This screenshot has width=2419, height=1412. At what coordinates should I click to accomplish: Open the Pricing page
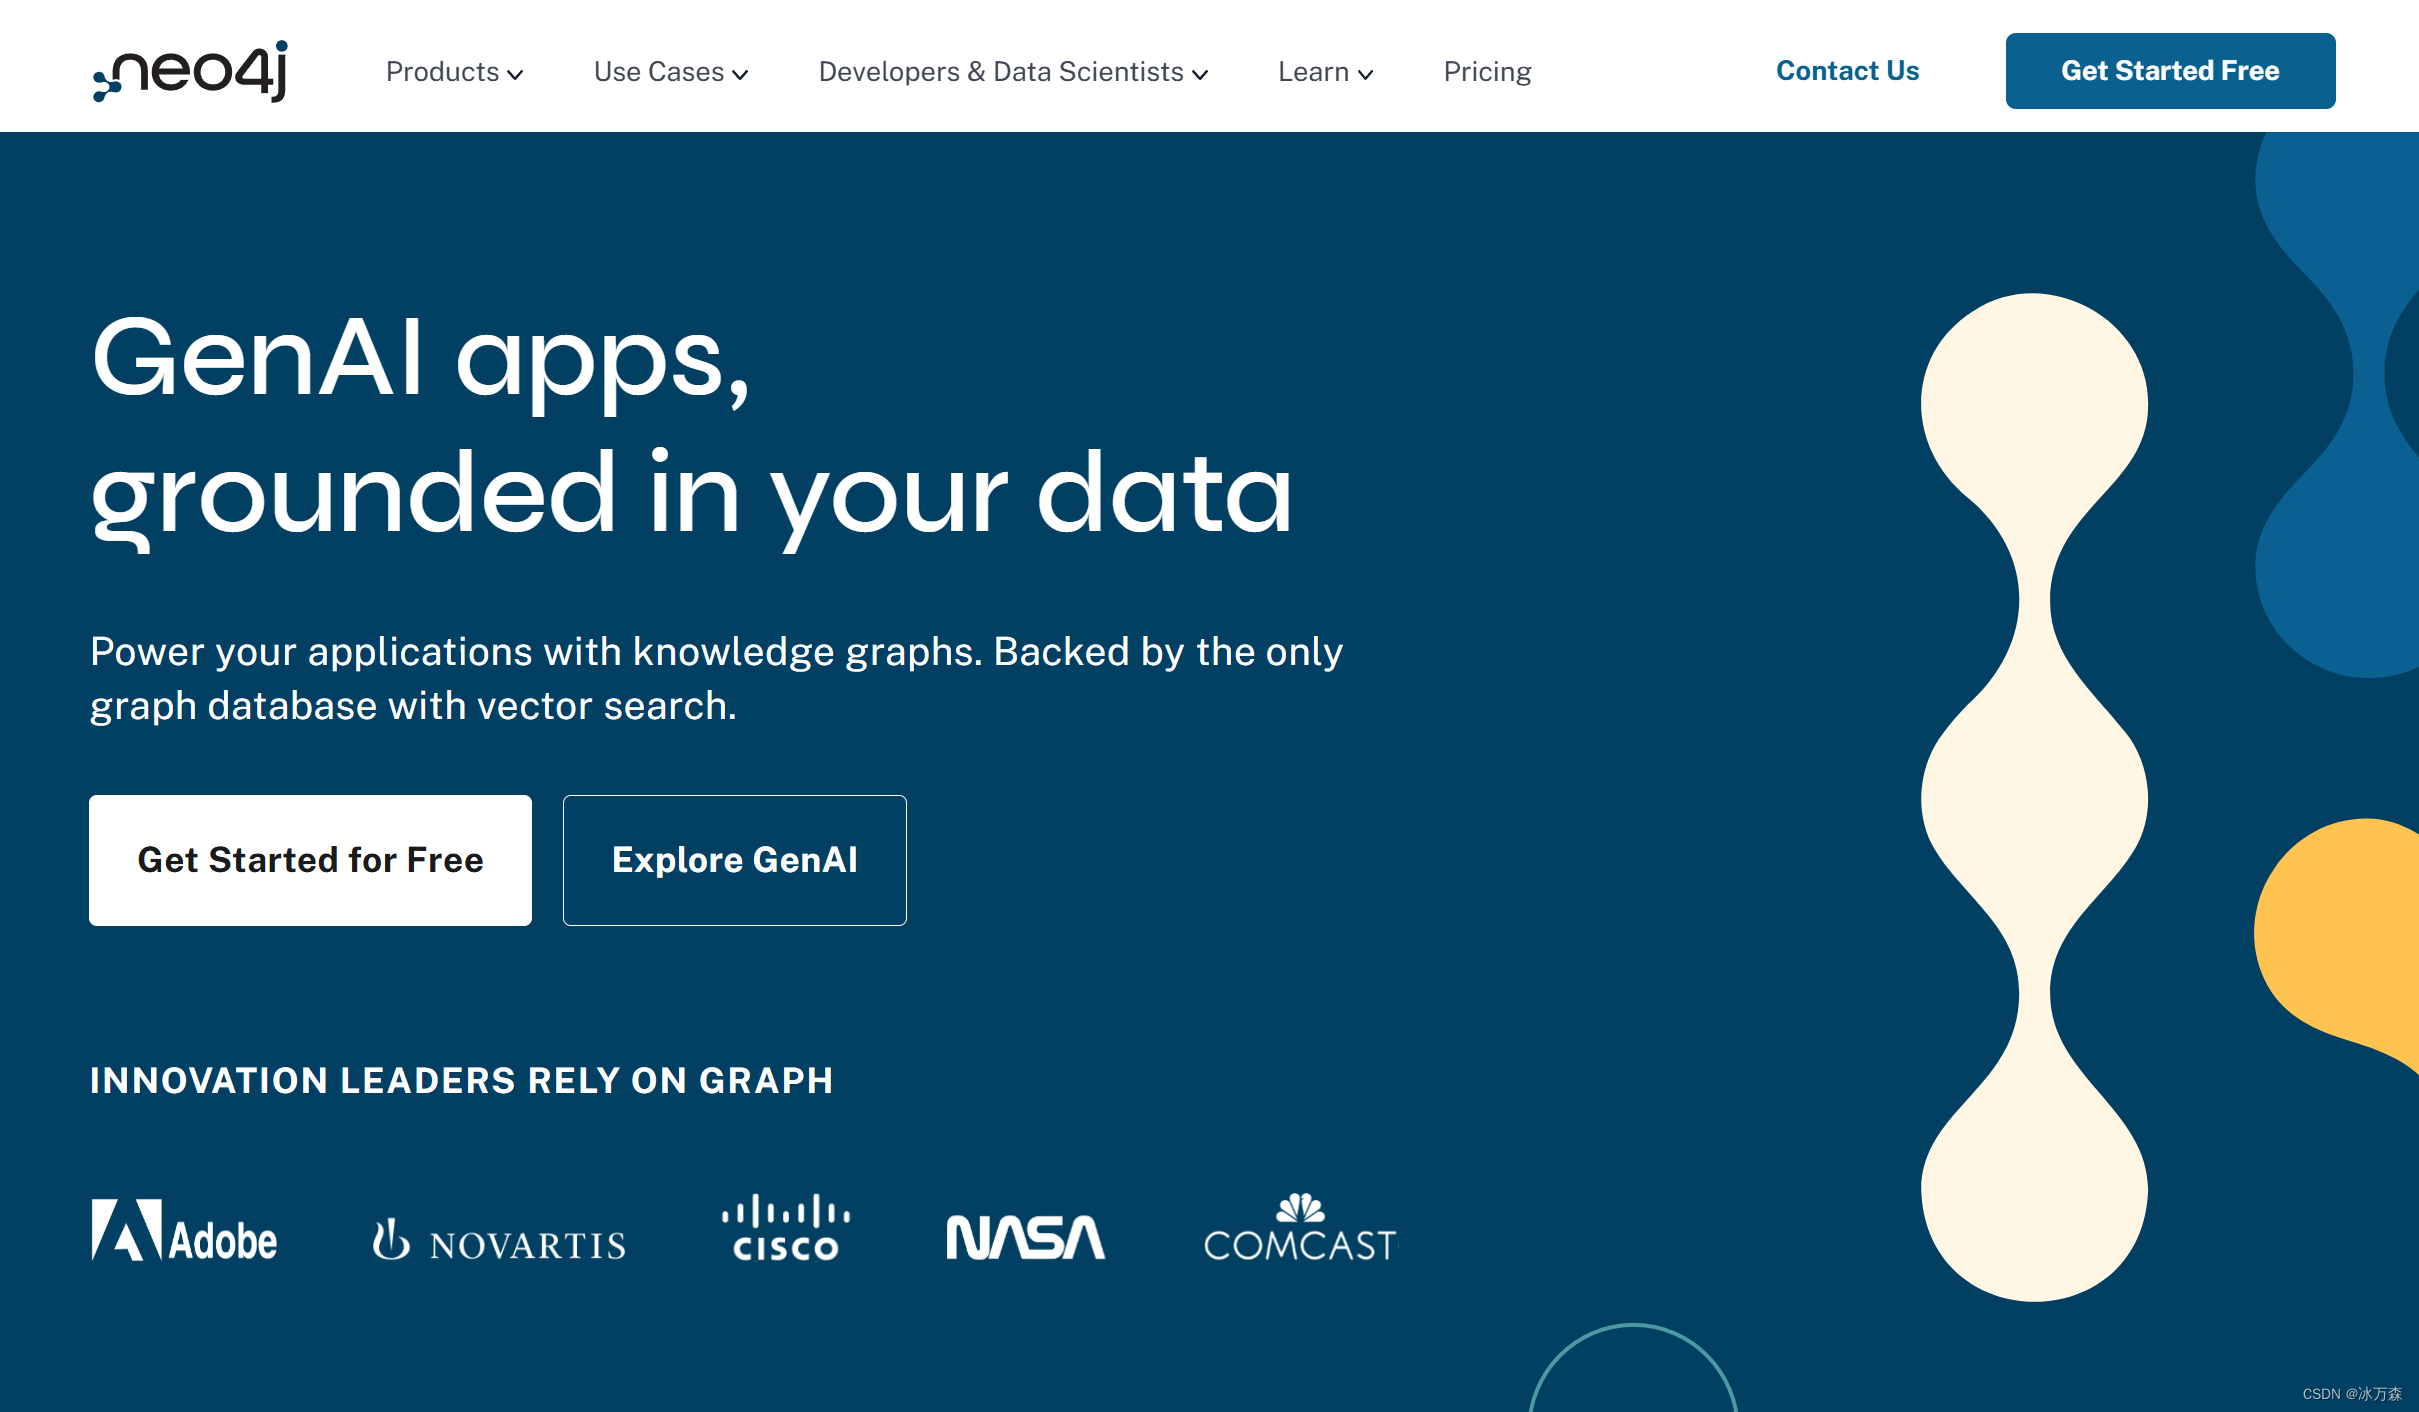point(1486,72)
